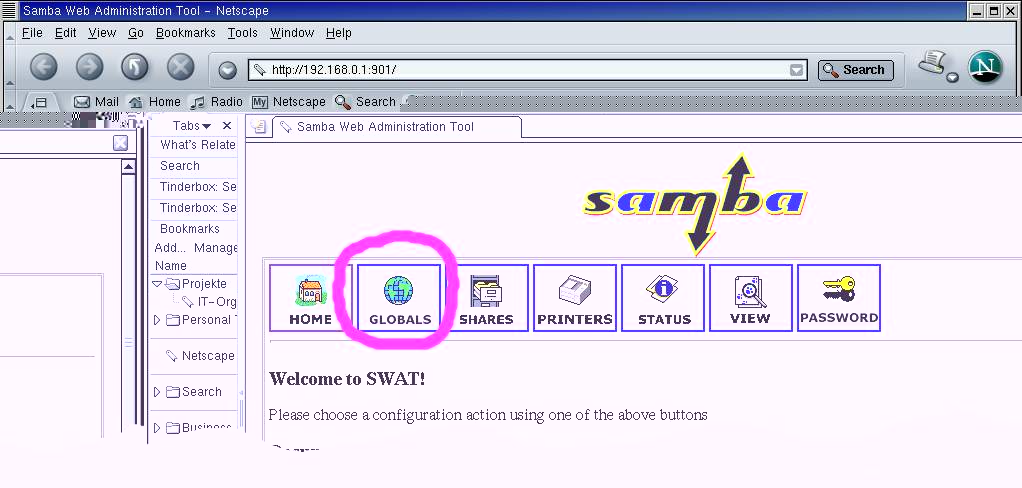Collapse the Projekte bookmark folder

click(x=157, y=284)
